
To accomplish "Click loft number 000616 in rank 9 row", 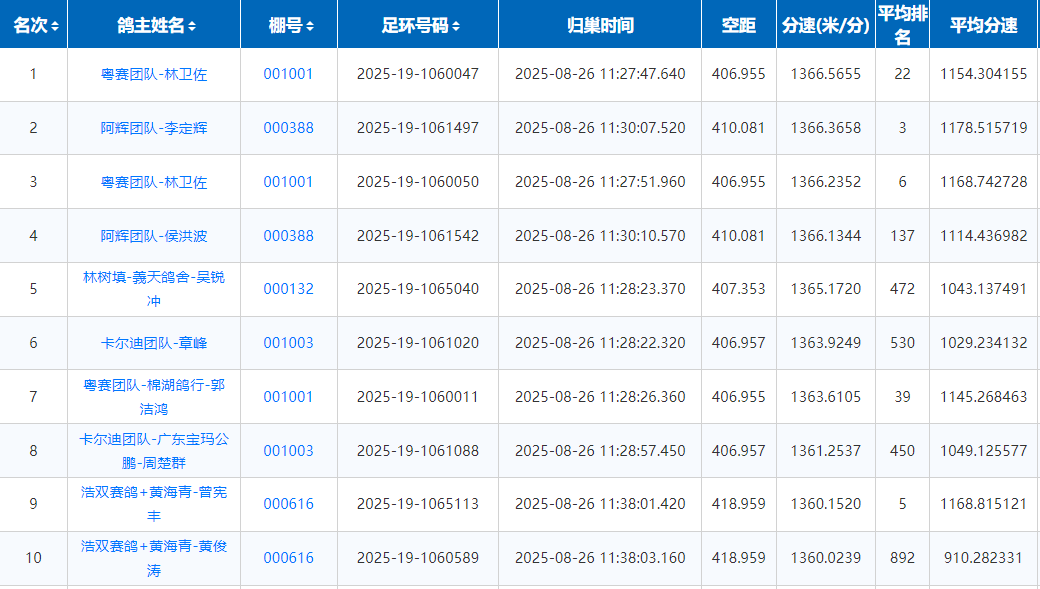I will click(288, 504).
